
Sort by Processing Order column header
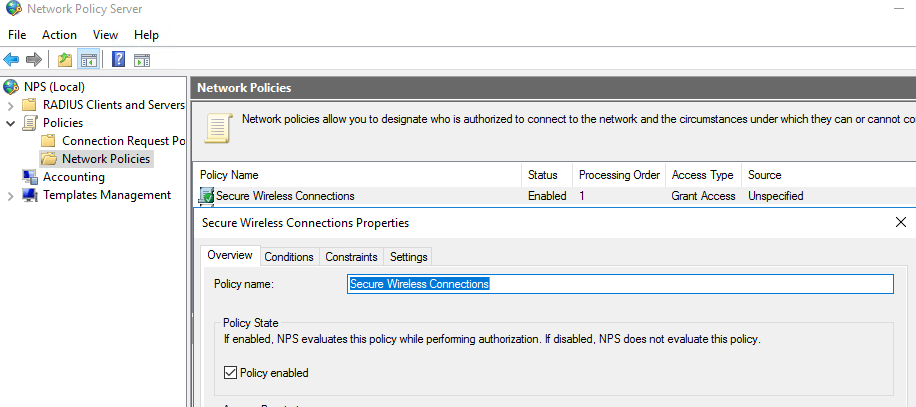click(x=619, y=175)
